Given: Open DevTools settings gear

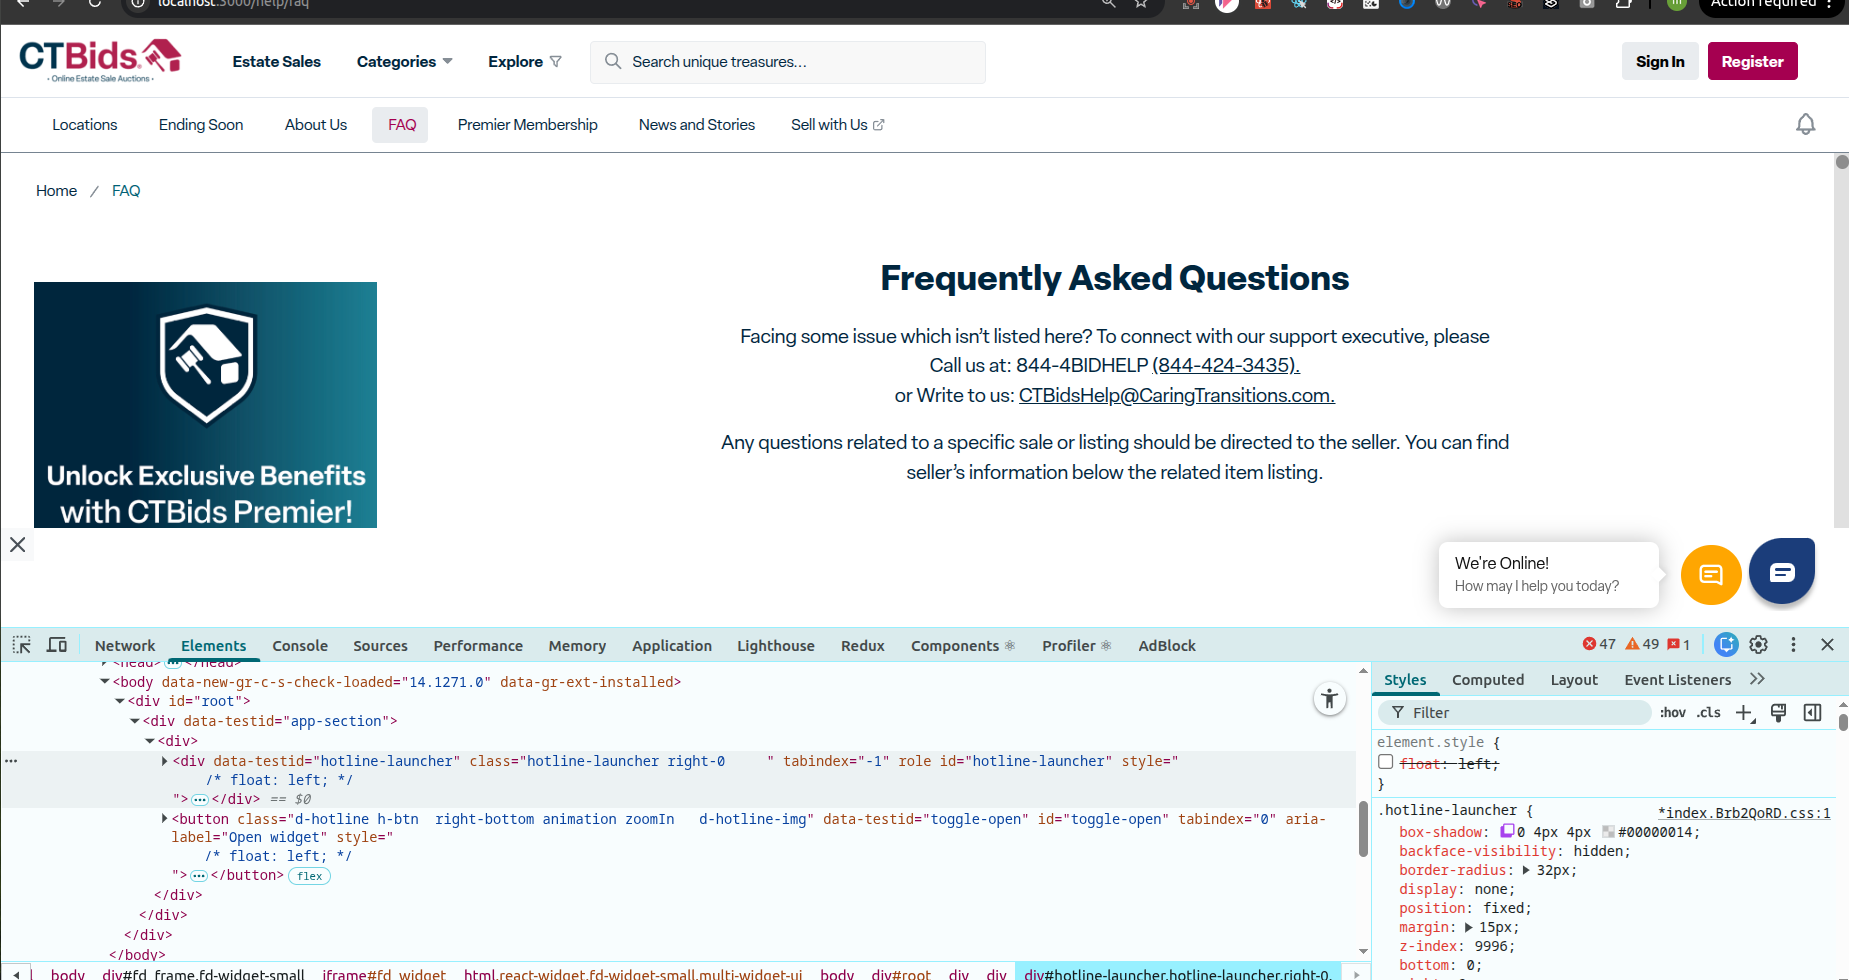Looking at the screenshot, I should [1759, 645].
